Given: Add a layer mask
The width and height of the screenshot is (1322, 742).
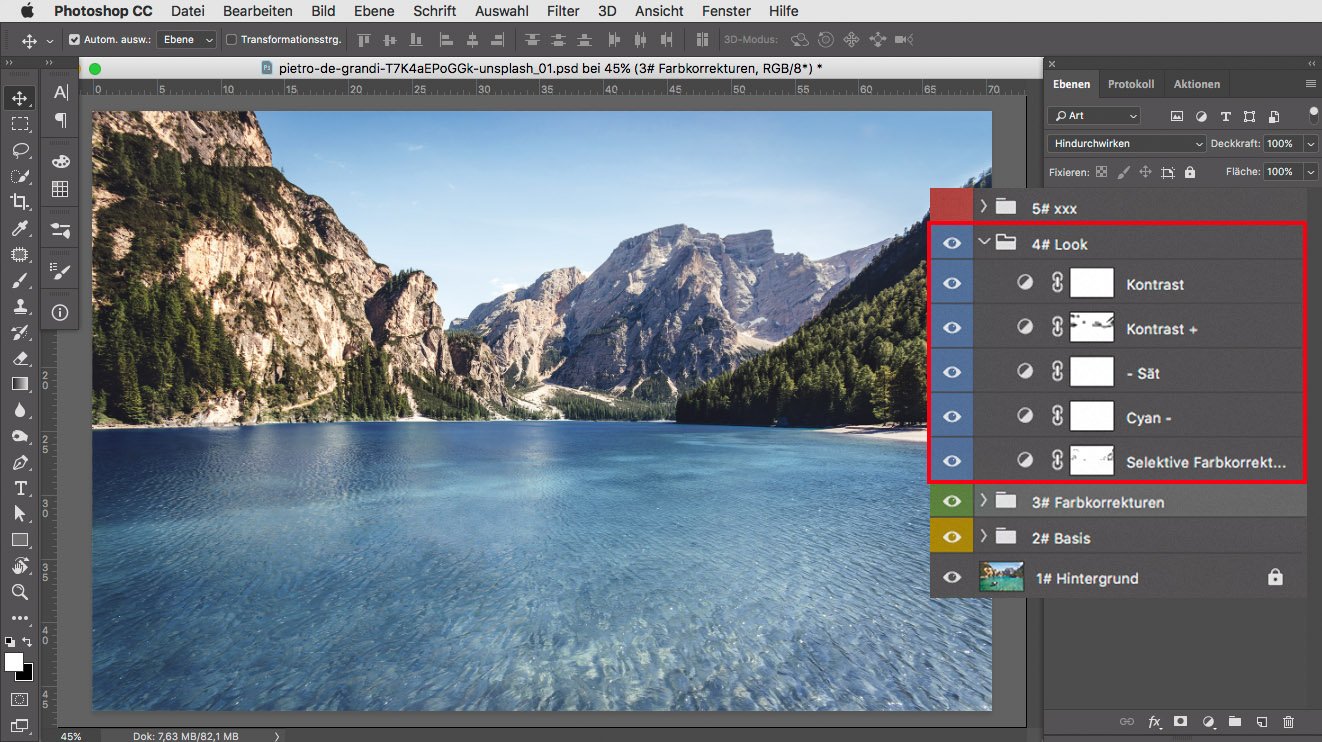Looking at the screenshot, I should click(1180, 721).
